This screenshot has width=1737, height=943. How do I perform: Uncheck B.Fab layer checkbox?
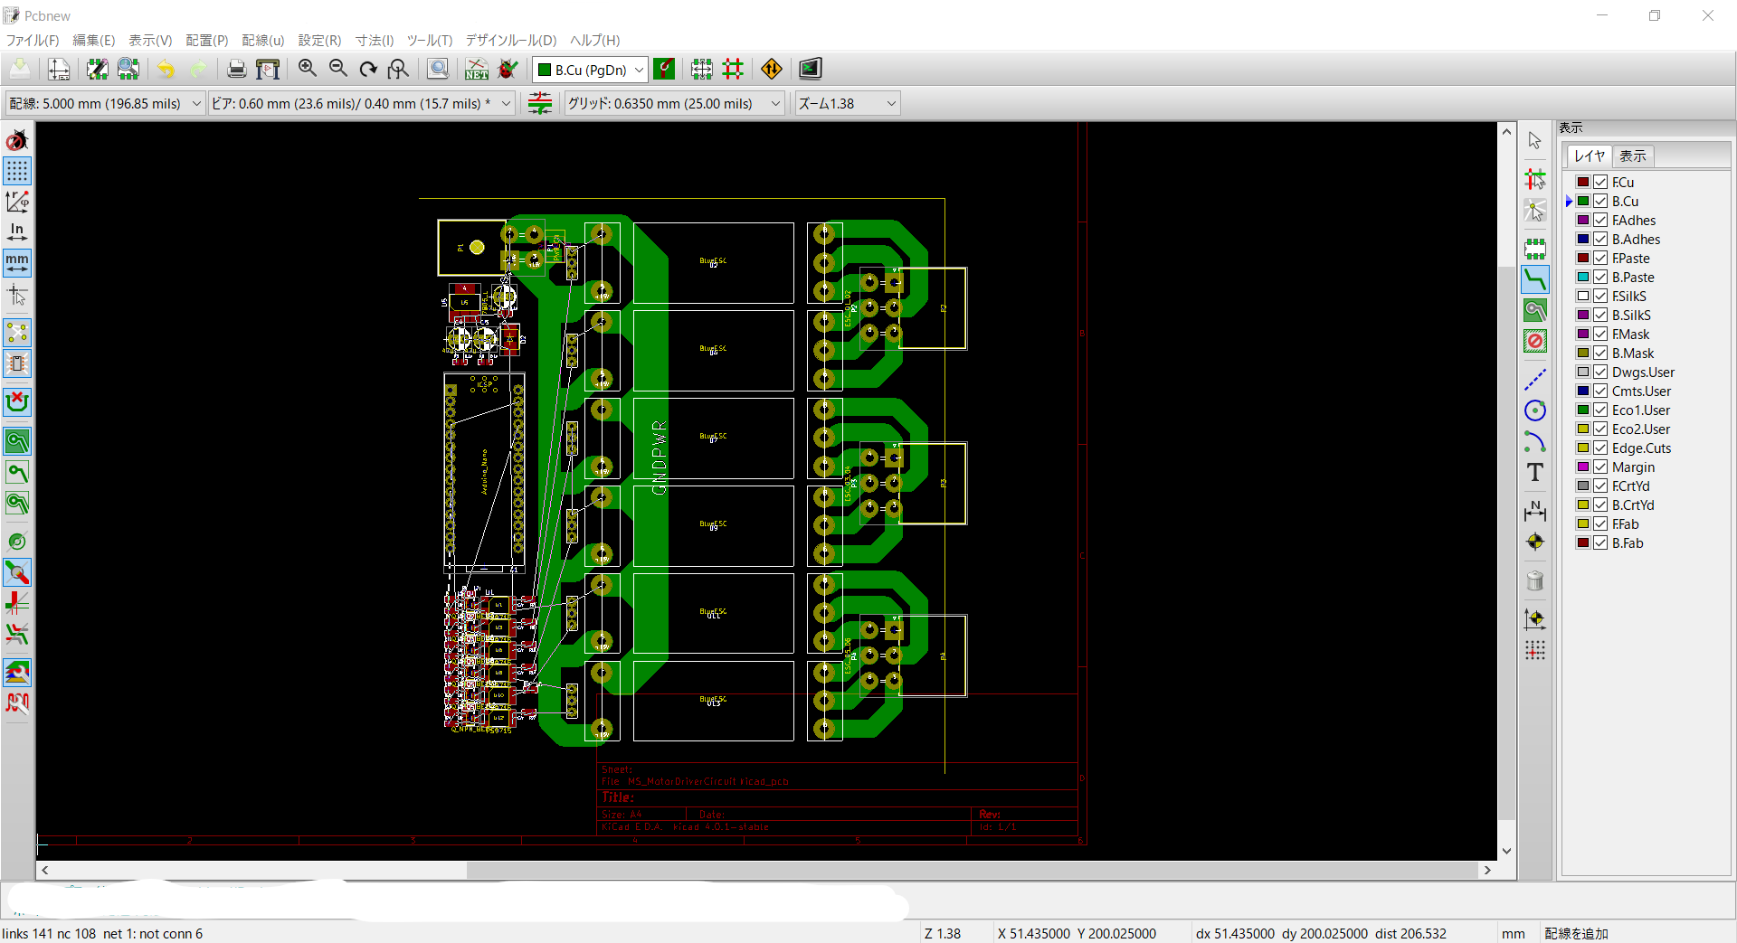click(x=1601, y=543)
